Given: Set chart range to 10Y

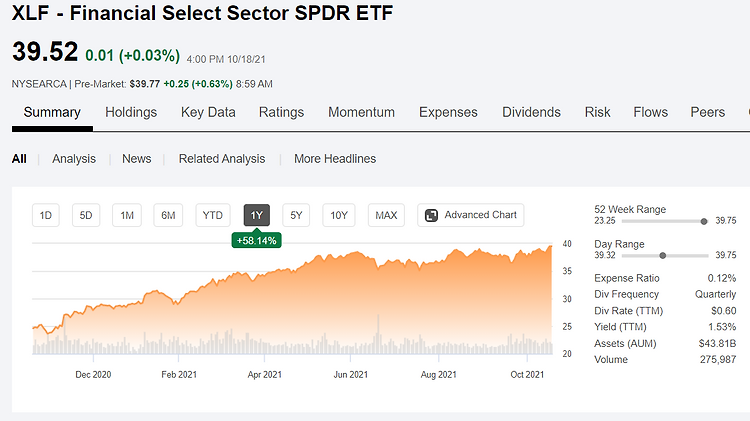Looking at the screenshot, I should tap(339, 215).
